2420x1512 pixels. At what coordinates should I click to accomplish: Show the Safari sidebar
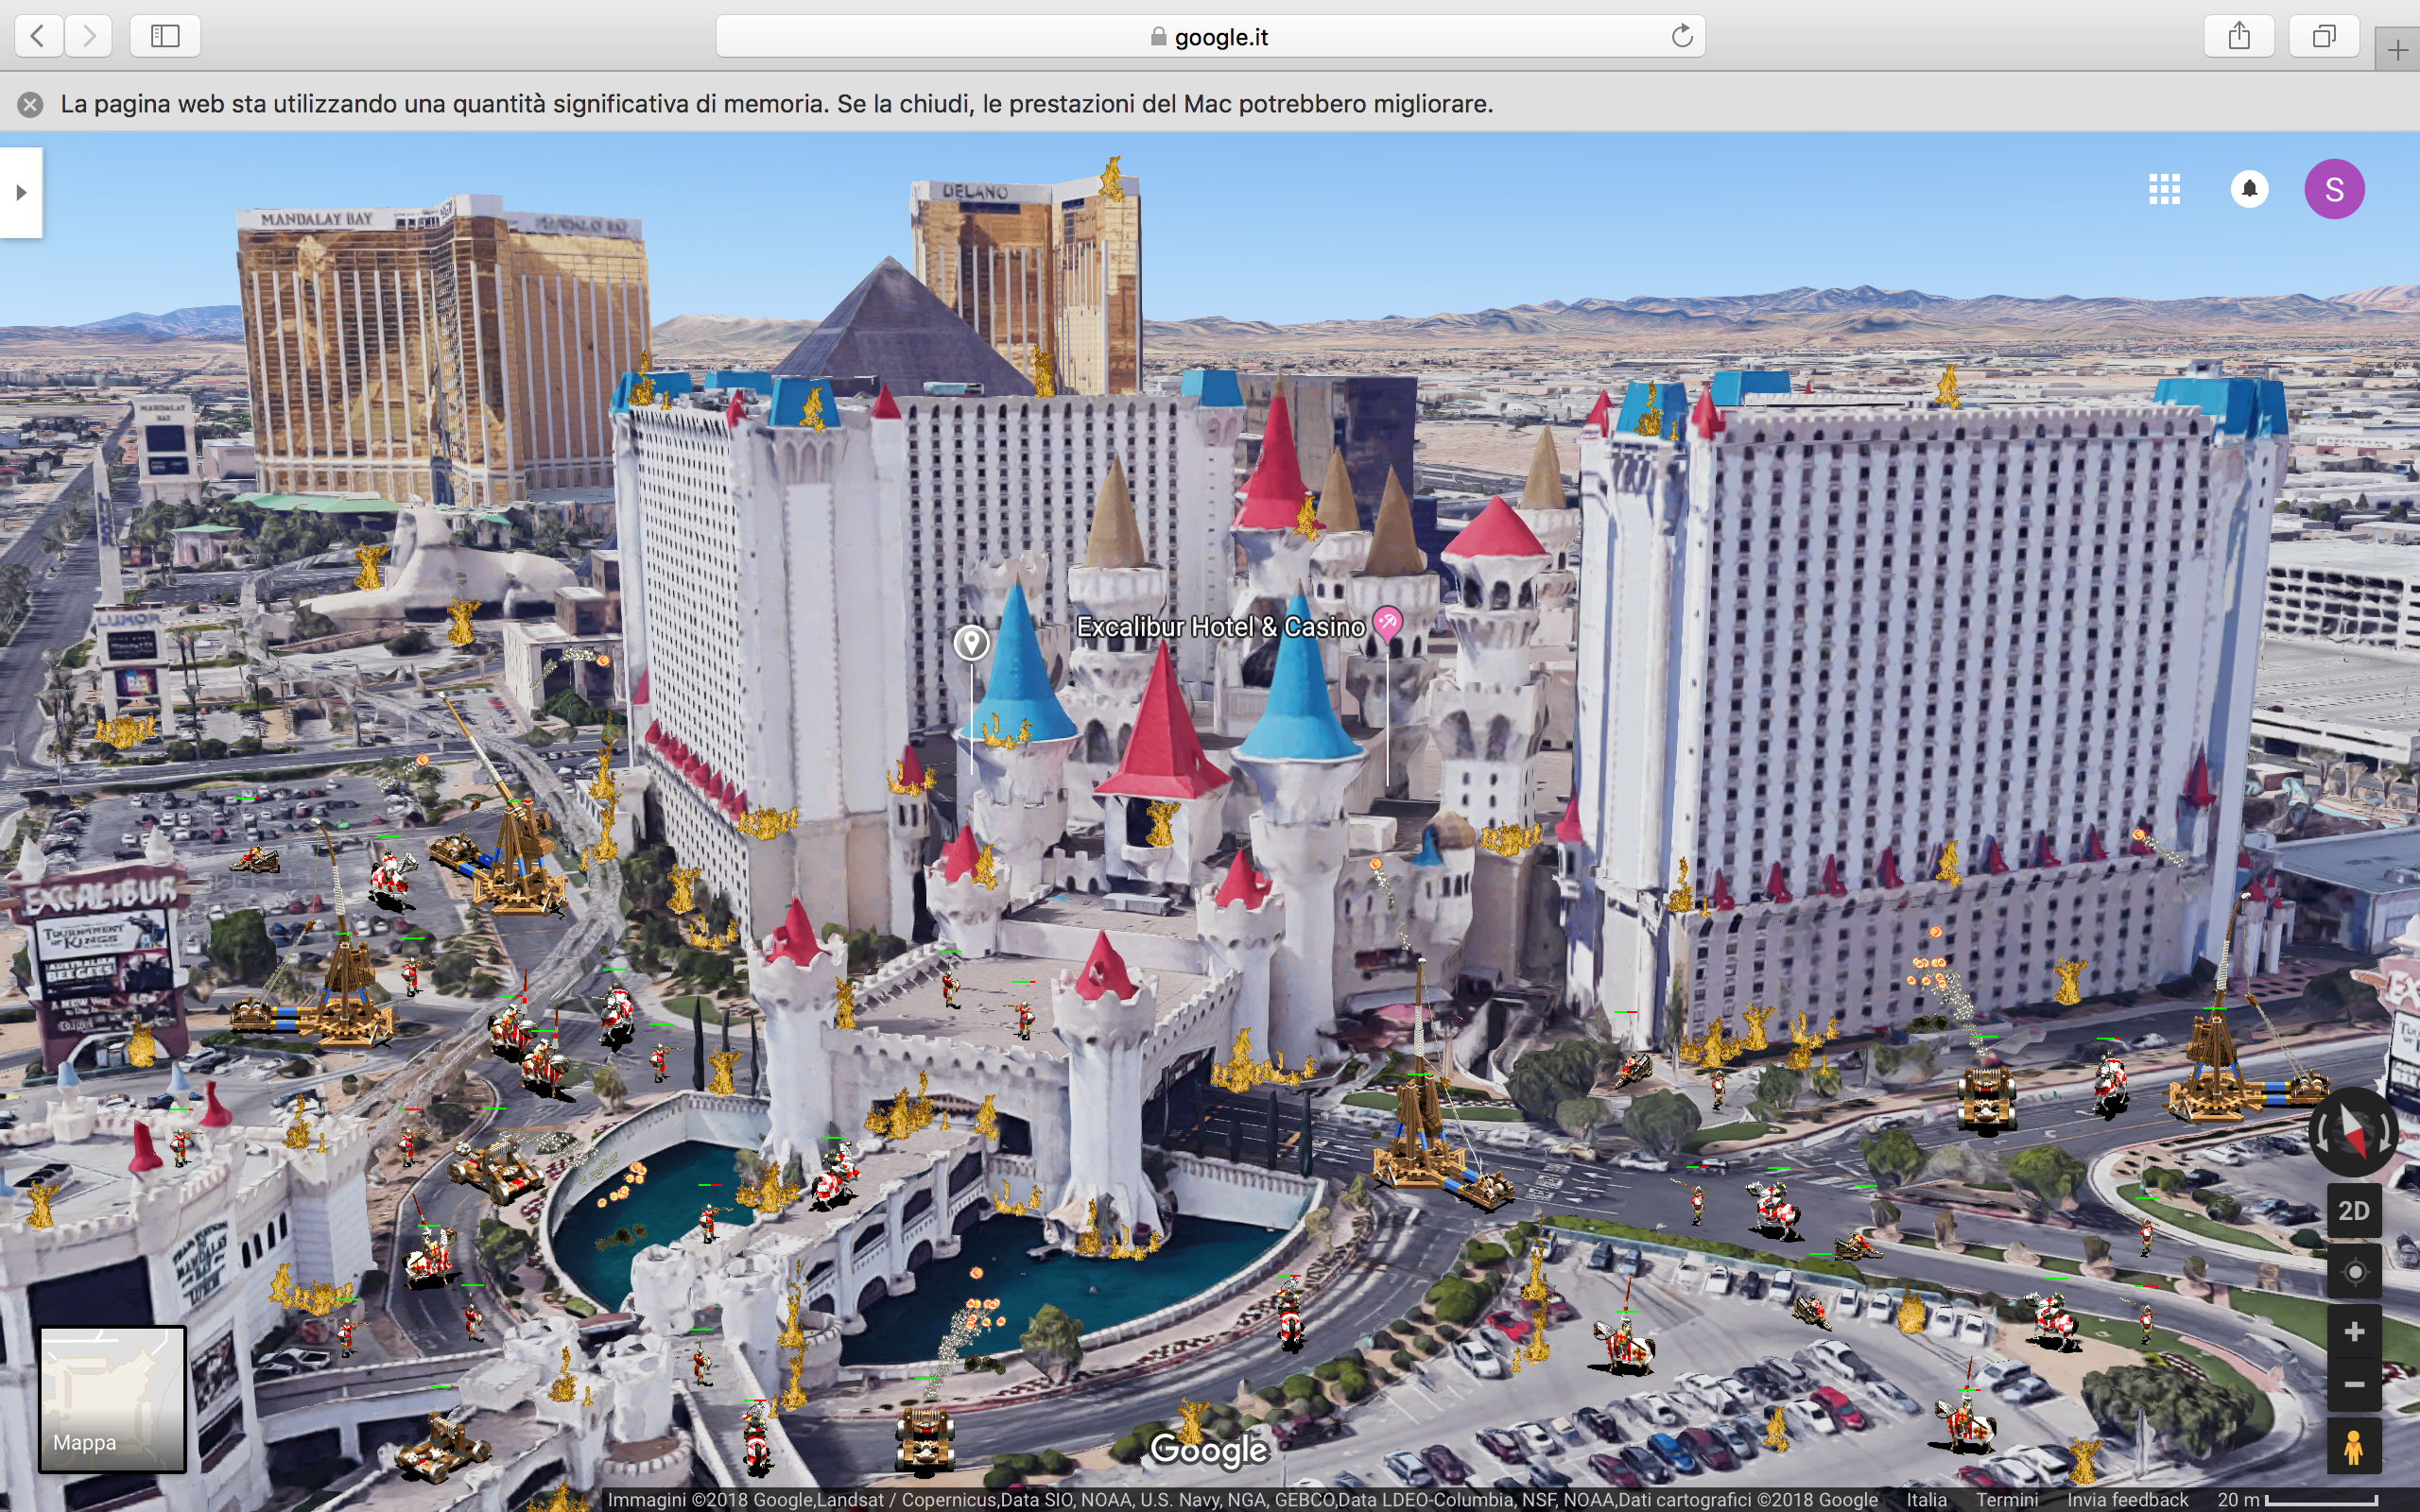tap(165, 36)
